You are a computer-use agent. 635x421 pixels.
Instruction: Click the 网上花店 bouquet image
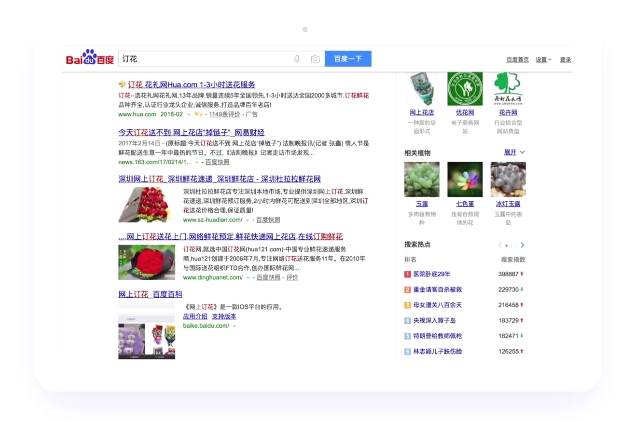point(422,89)
